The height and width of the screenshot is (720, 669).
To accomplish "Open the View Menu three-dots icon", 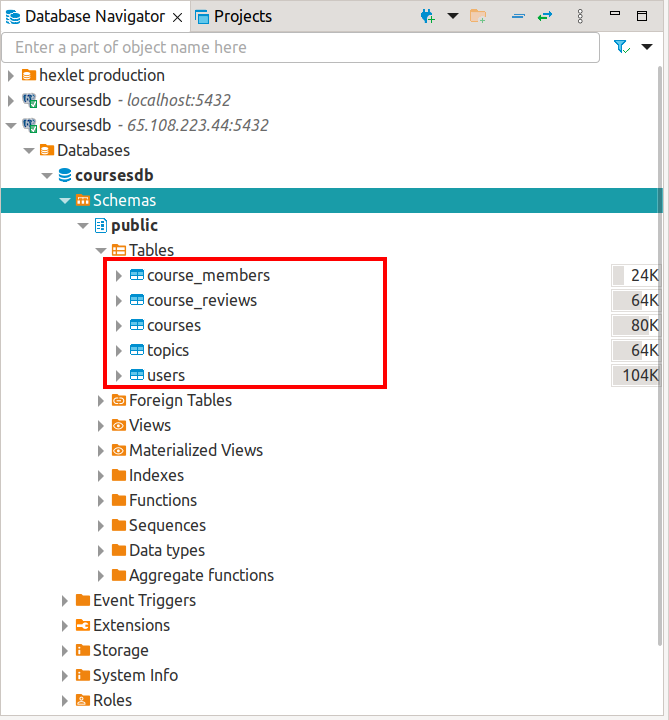I will point(580,16).
